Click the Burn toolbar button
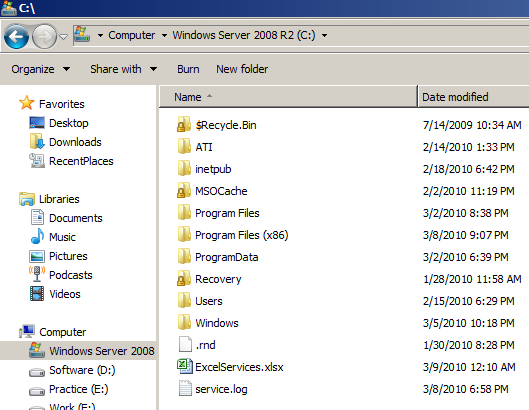529x410 pixels. tap(188, 69)
